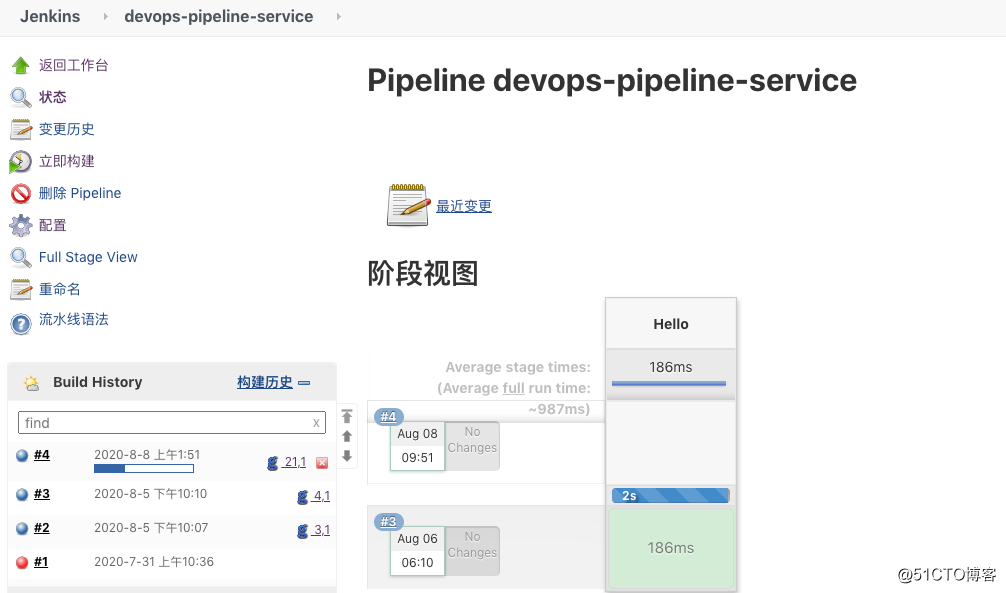Viewport: 1006px width, 593px height.
Task: Click #3 badge in stage view
Action: [389, 522]
